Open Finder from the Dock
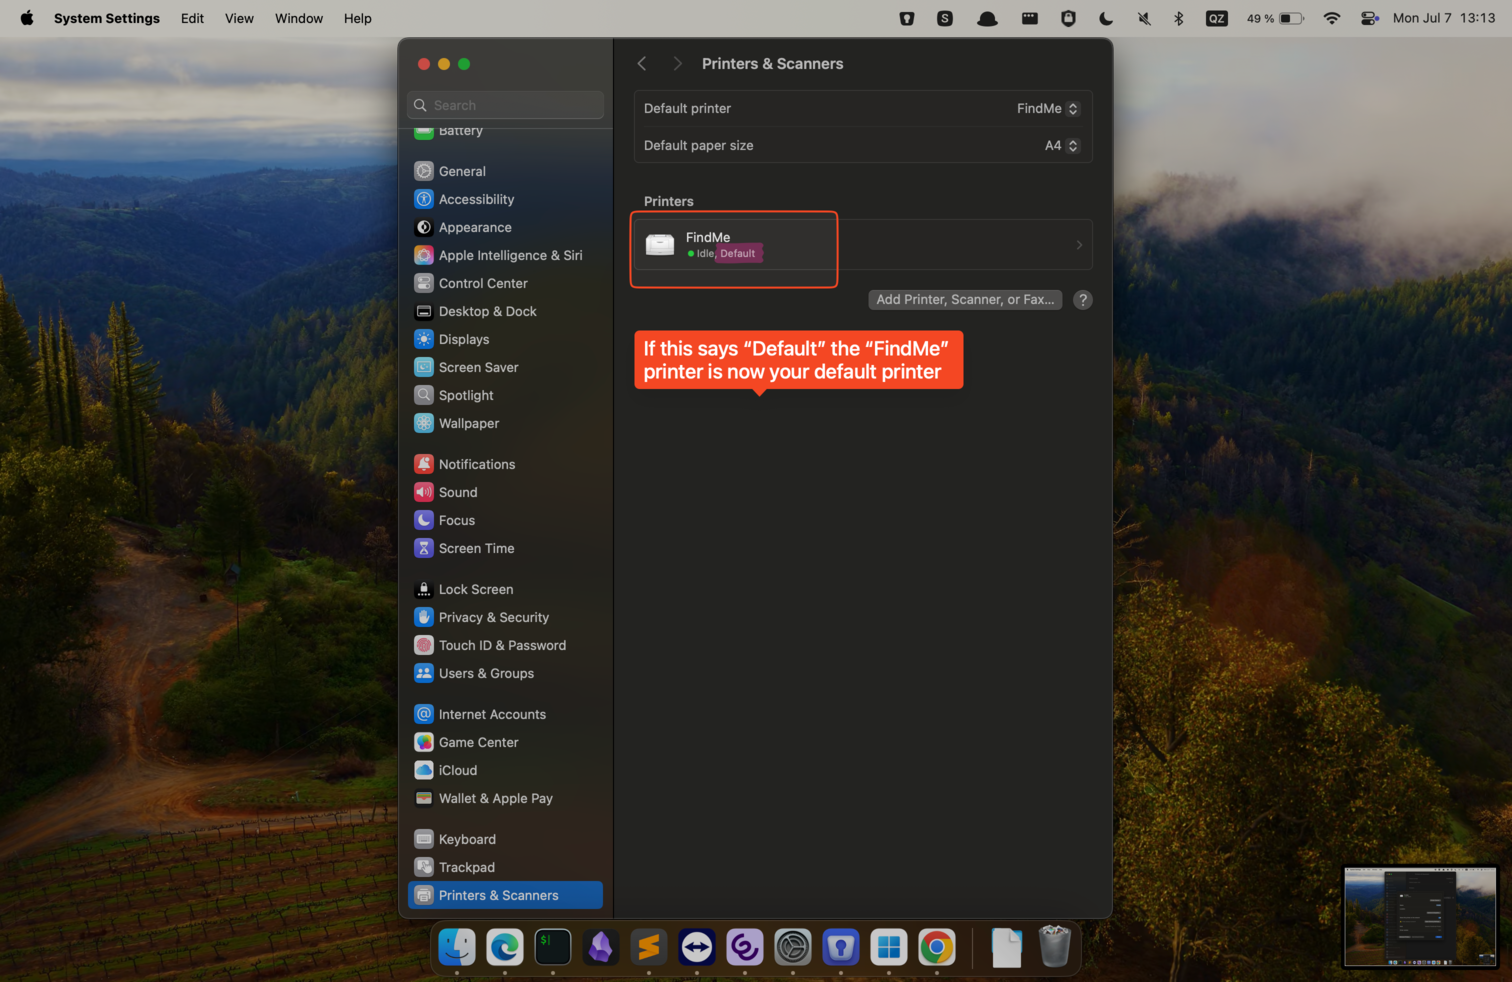 (457, 947)
